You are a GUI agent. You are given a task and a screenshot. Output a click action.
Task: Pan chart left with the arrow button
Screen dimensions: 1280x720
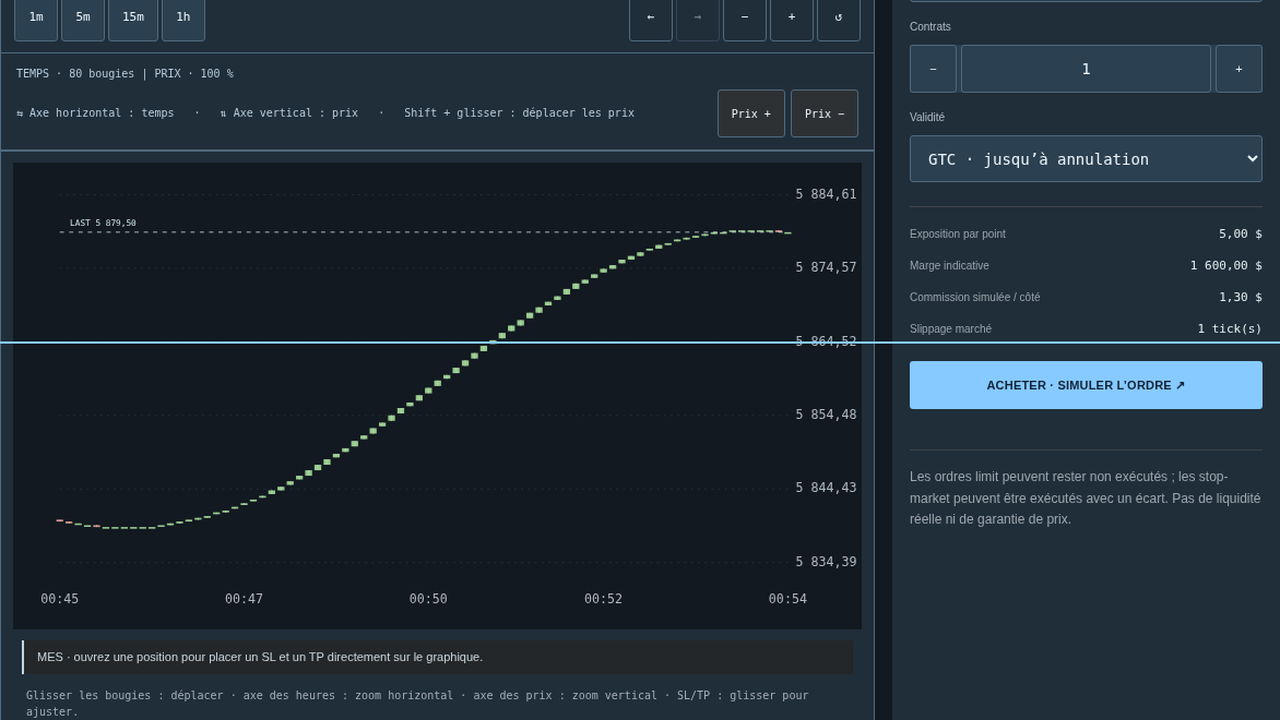(x=651, y=17)
